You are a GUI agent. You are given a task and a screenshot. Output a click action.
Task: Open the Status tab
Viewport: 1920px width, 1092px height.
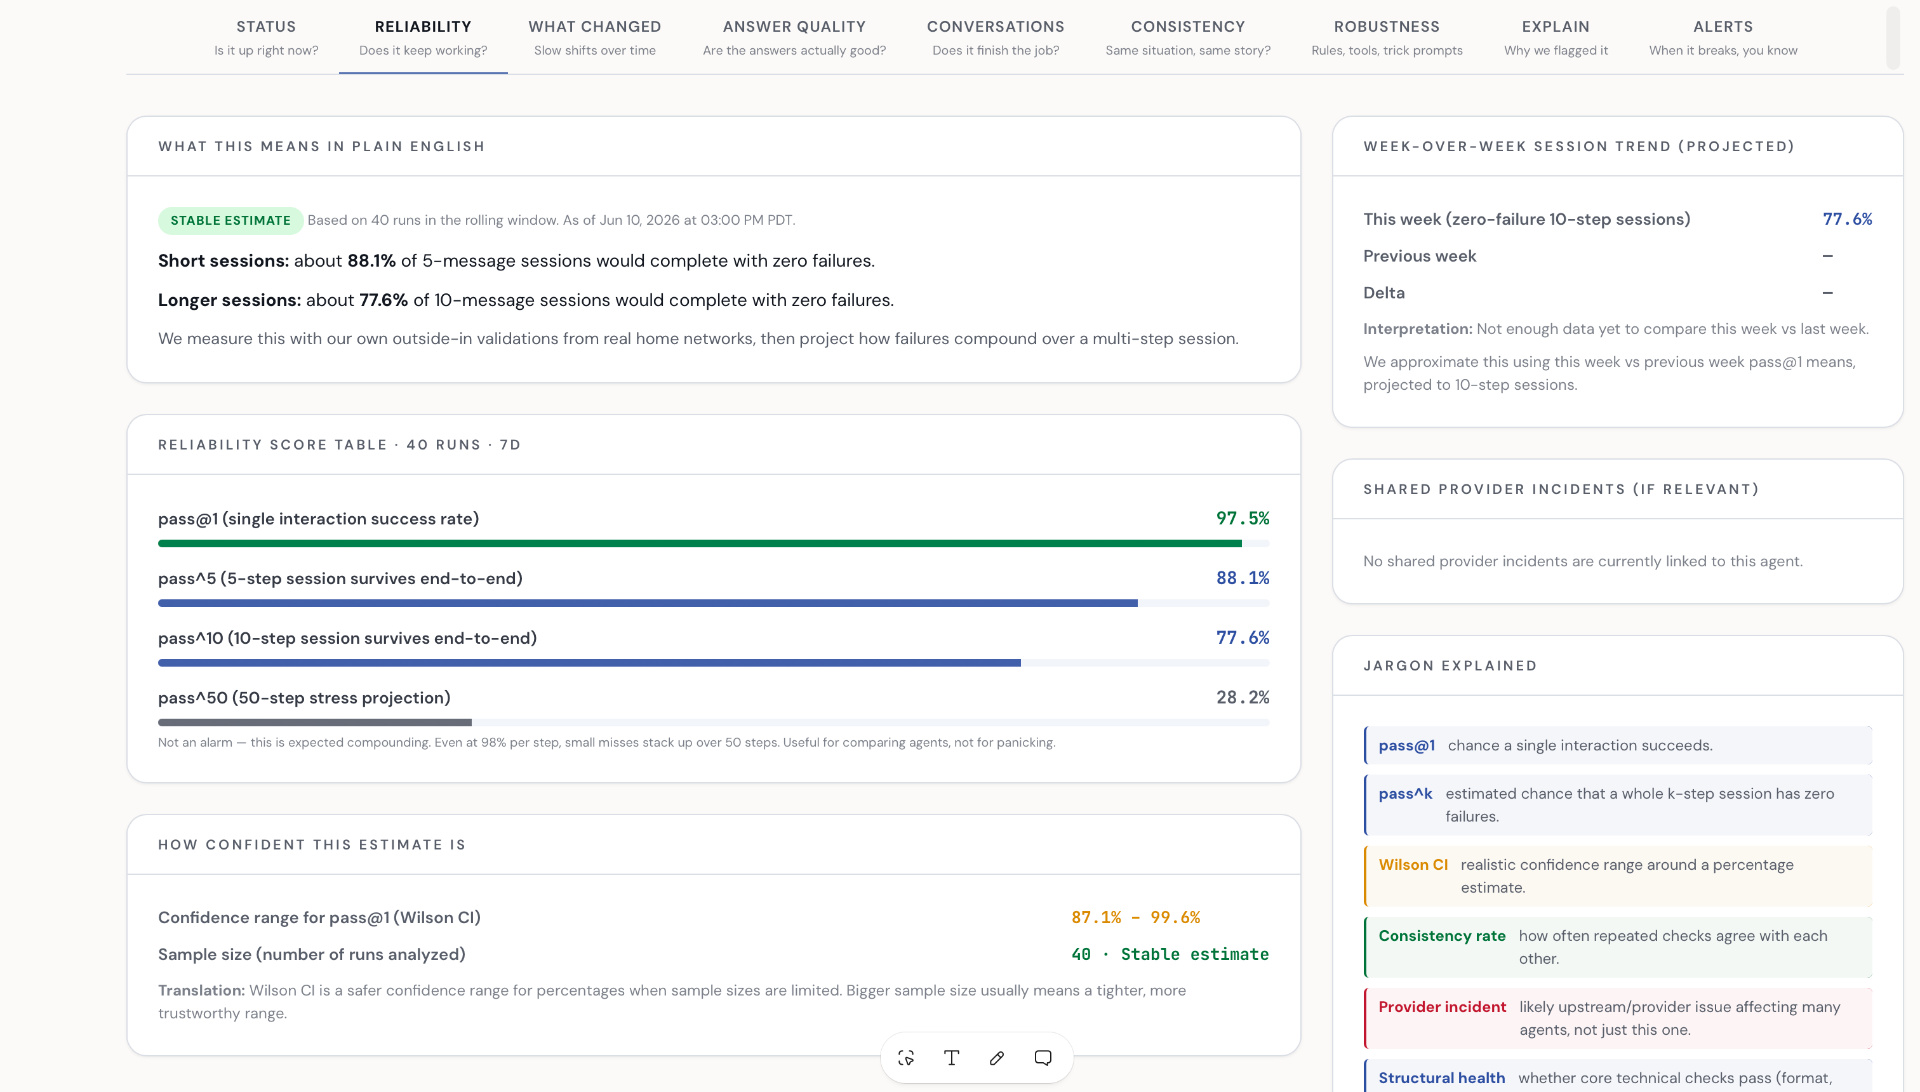[x=266, y=37]
